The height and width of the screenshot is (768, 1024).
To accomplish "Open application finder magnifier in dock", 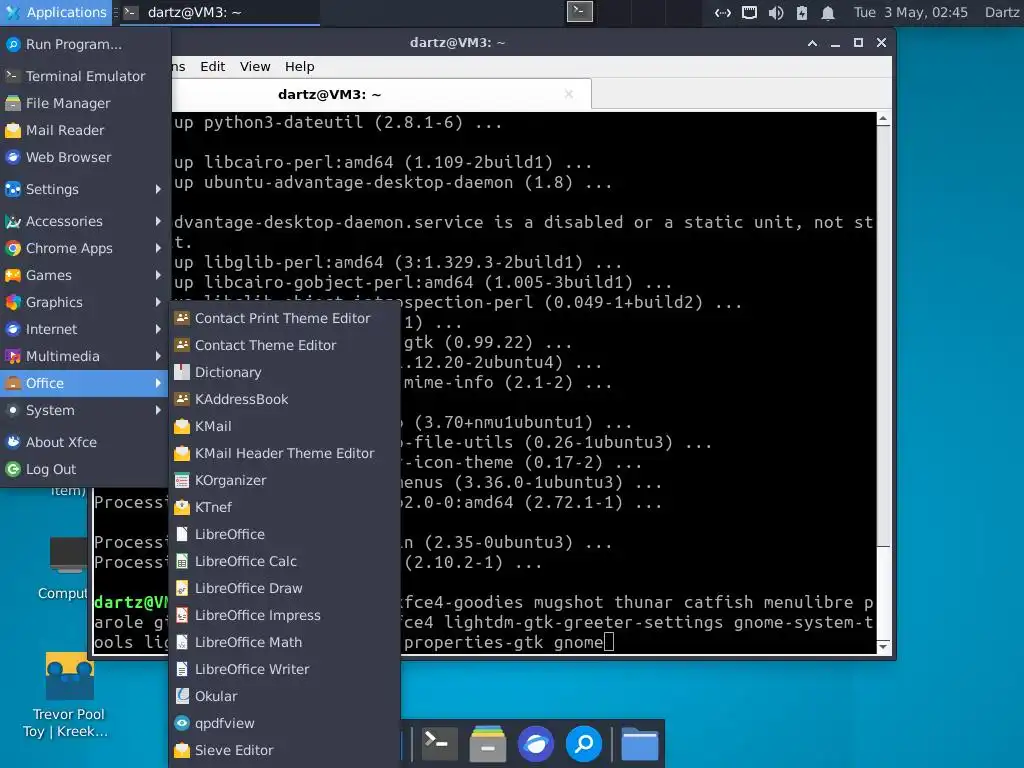I will [584, 743].
